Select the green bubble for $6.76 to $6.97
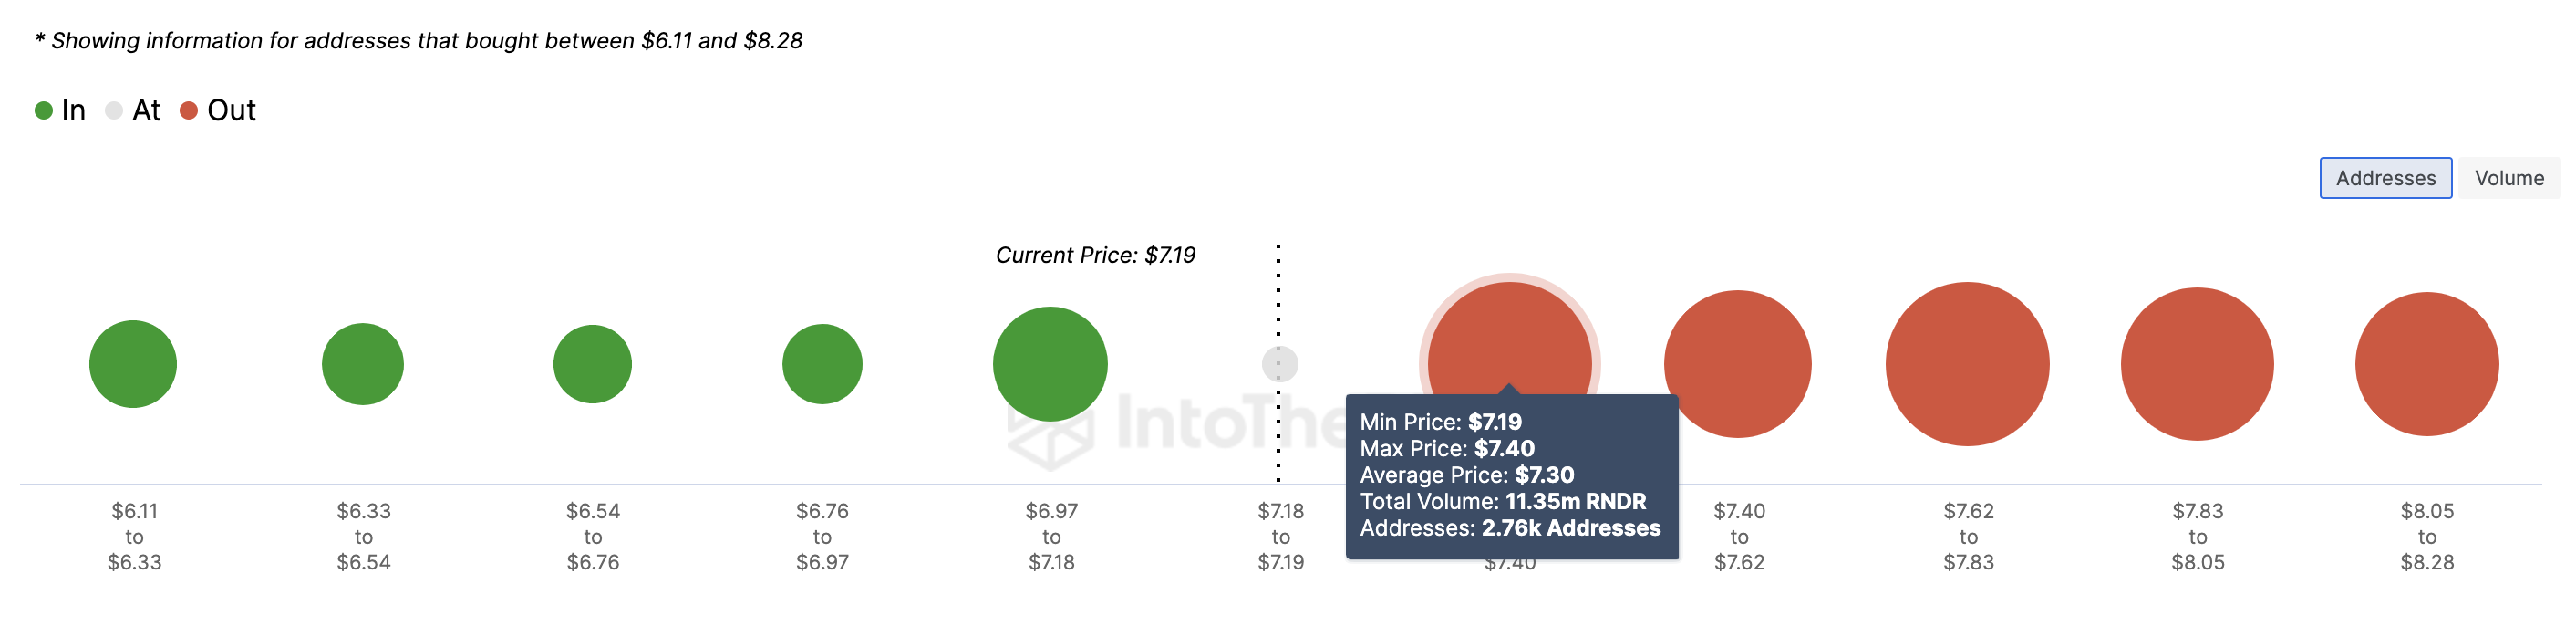 click(822, 364)
